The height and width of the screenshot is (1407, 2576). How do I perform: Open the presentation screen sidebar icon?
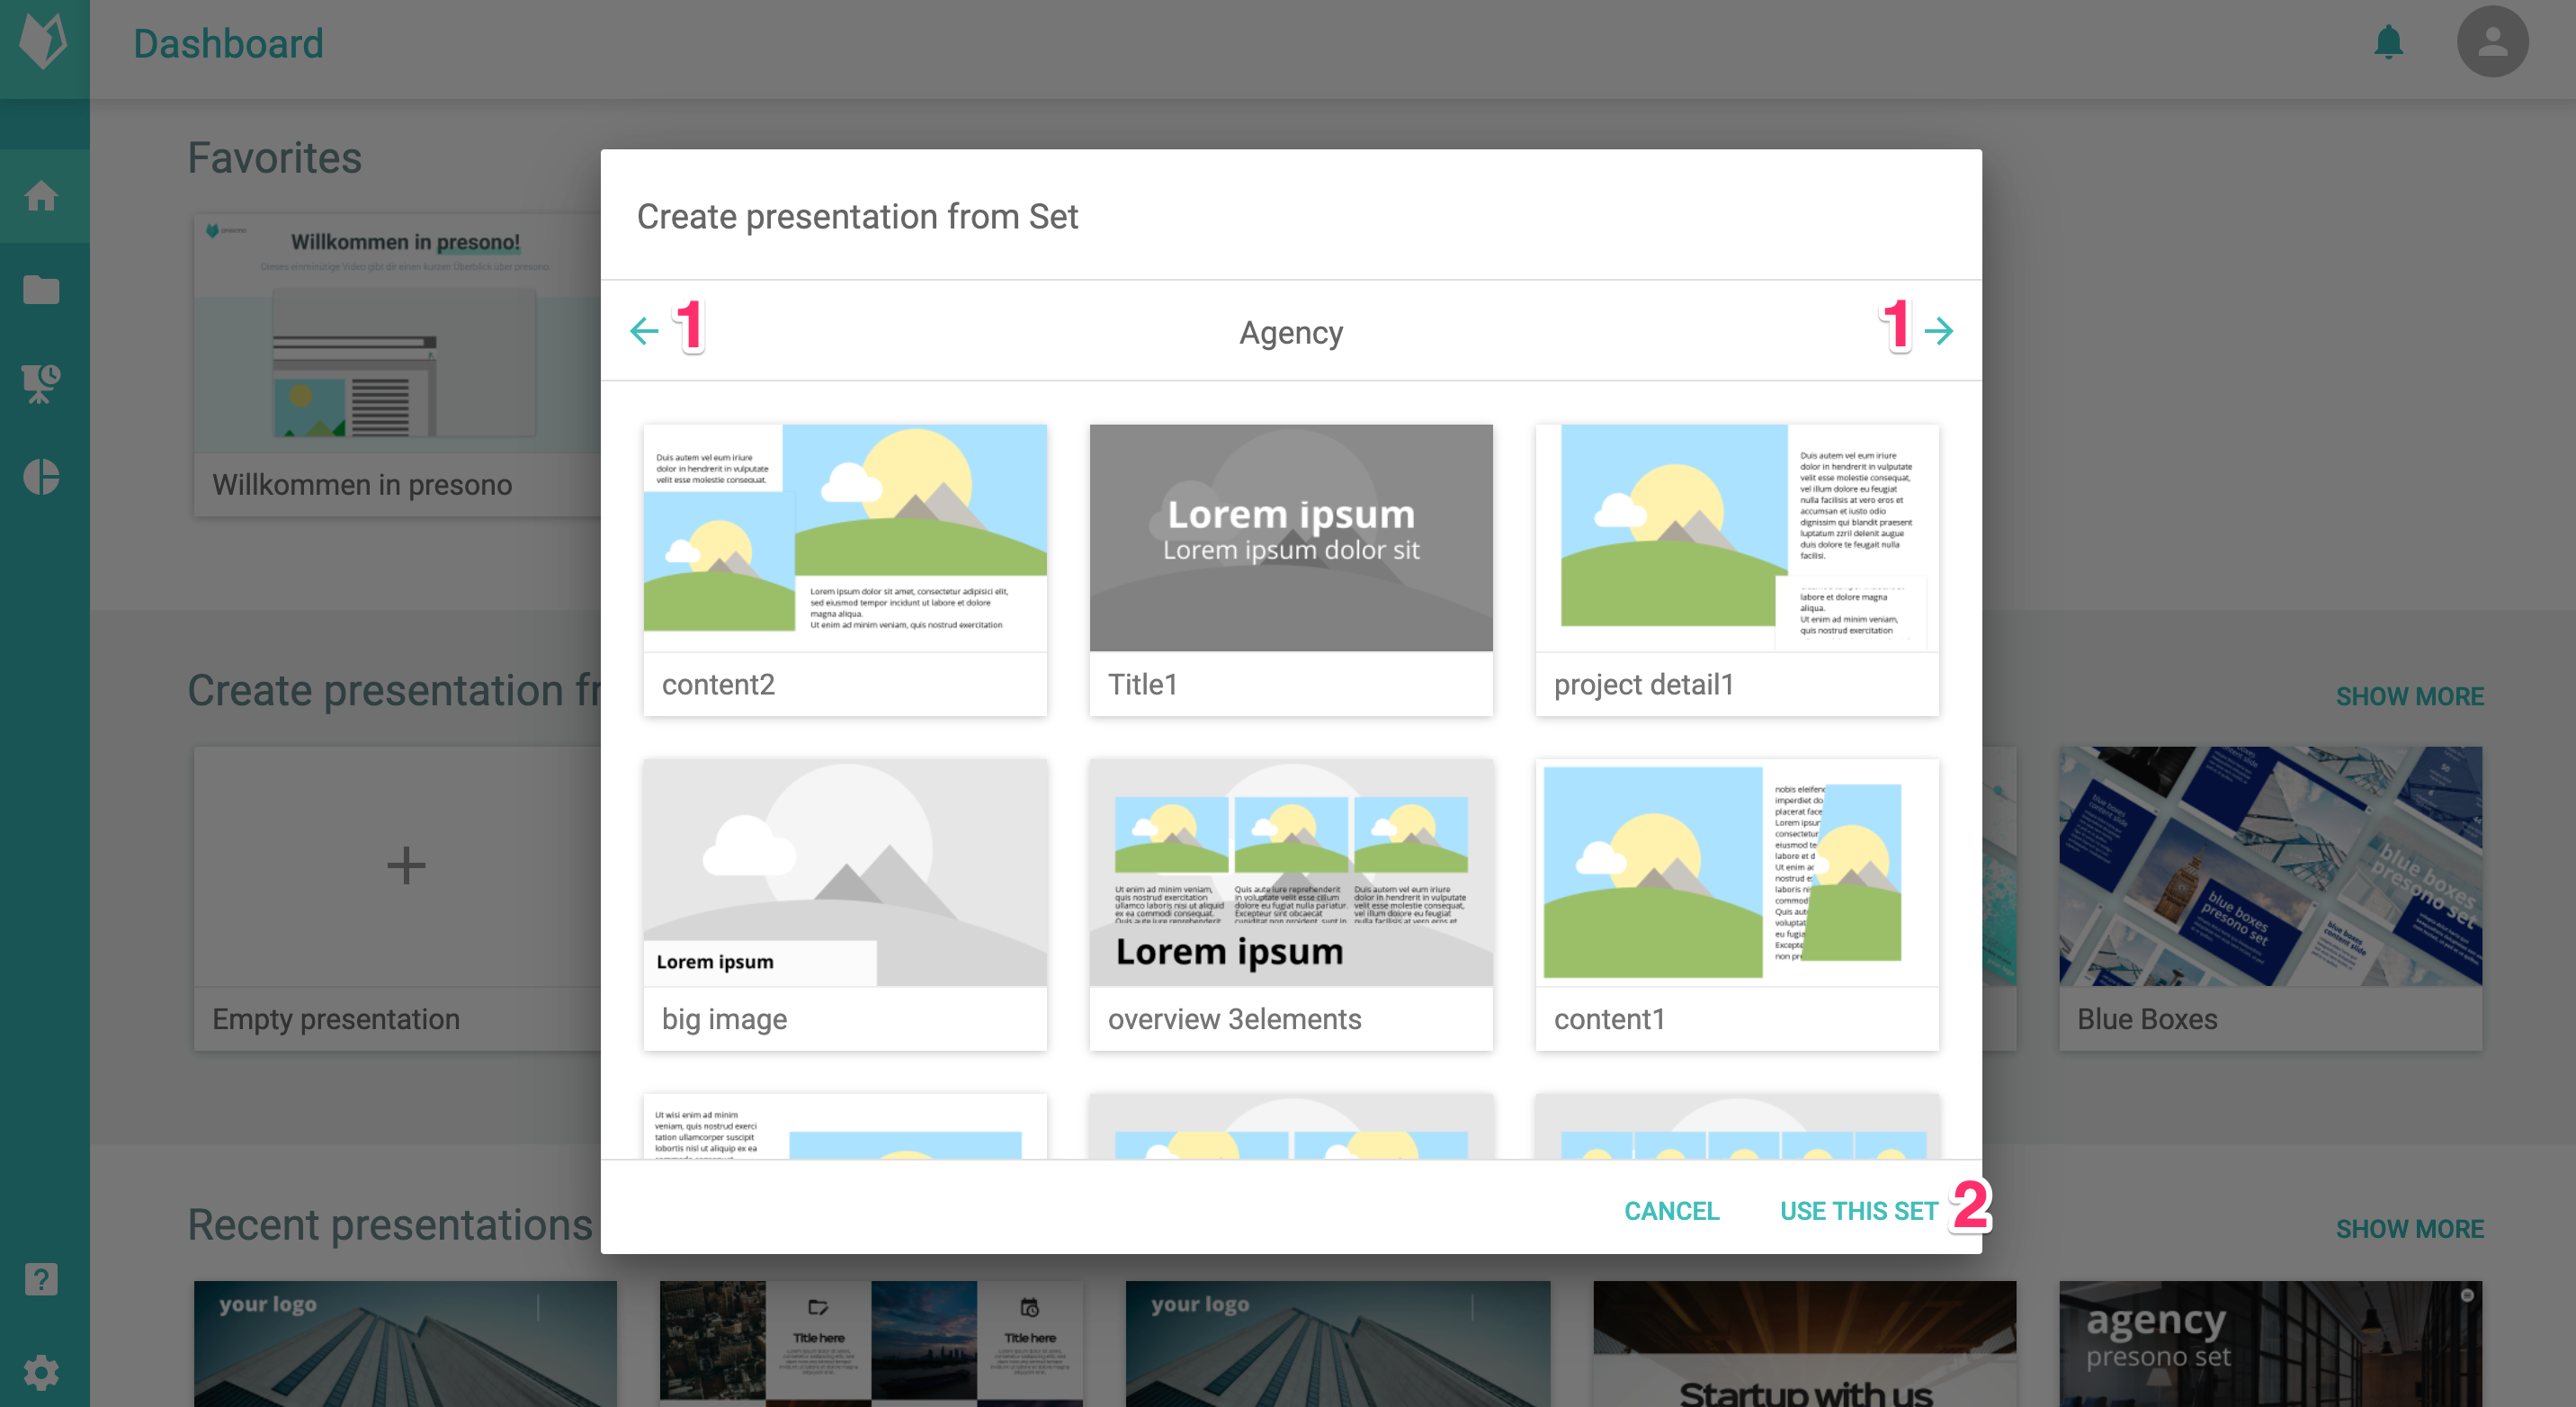(41, 383)
